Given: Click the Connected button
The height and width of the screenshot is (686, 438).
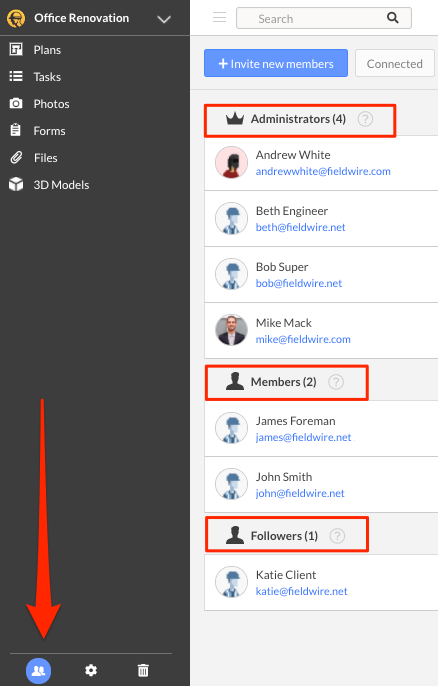Looking at the screenshot, I should (x=395, y=63).
